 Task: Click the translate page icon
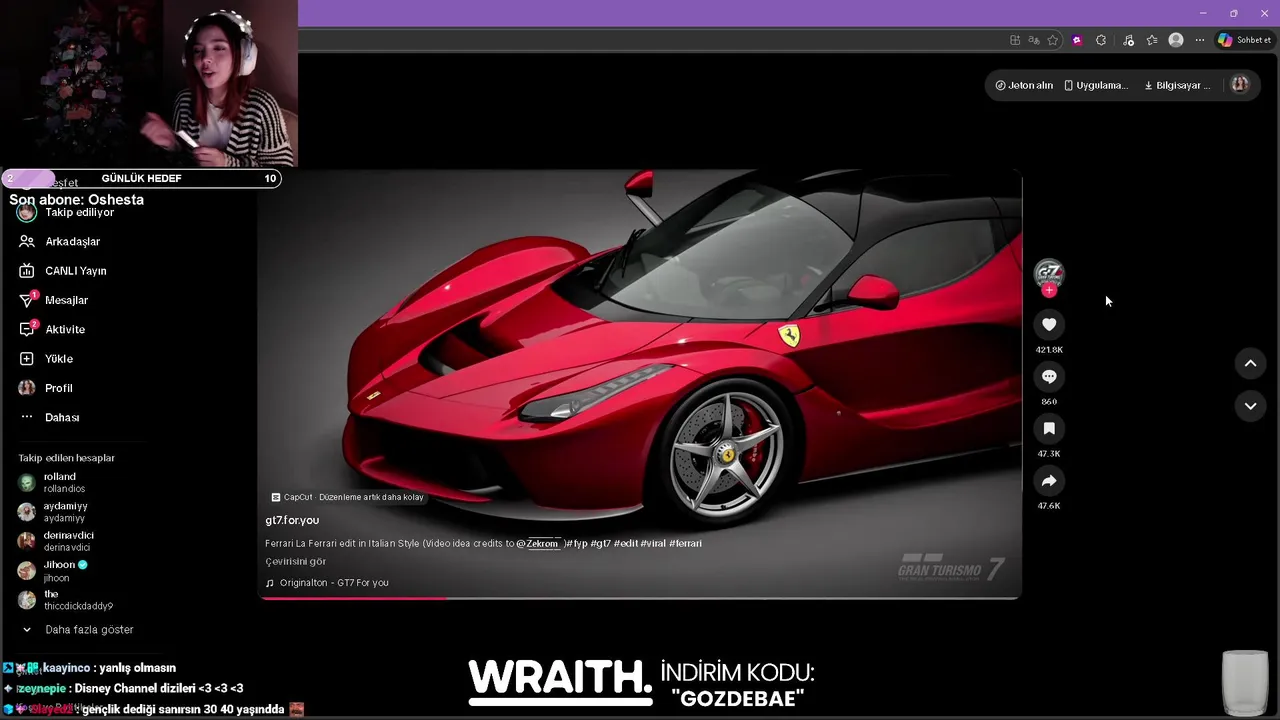point(1034,40)
